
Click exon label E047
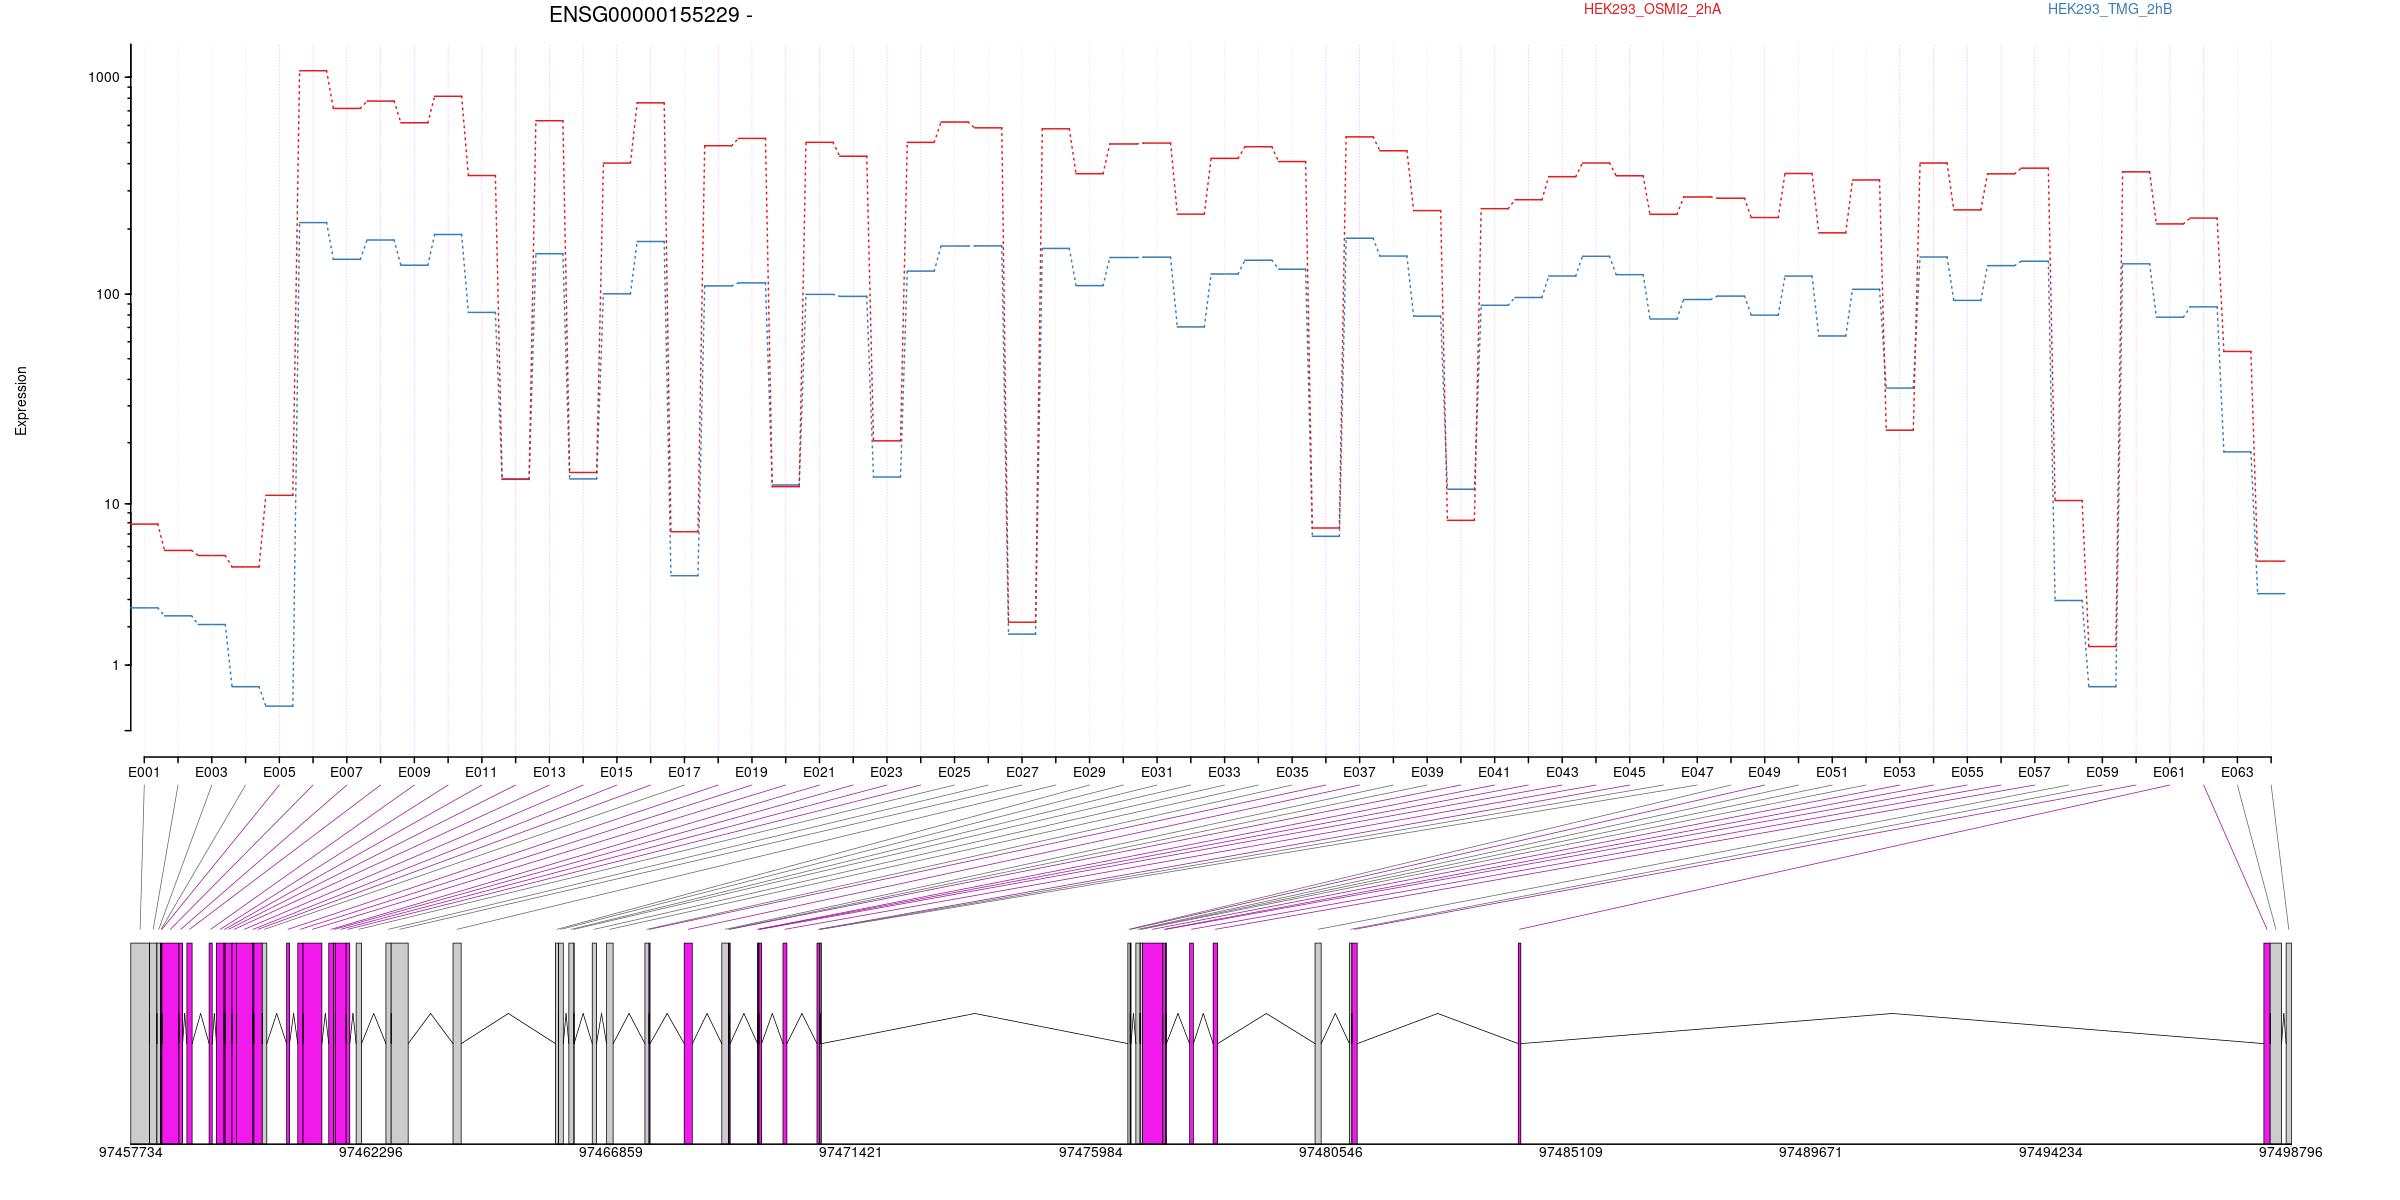pos(1697,772)
